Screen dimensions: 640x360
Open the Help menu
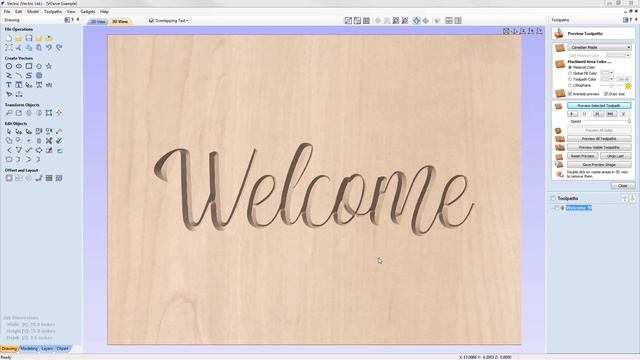104,12
